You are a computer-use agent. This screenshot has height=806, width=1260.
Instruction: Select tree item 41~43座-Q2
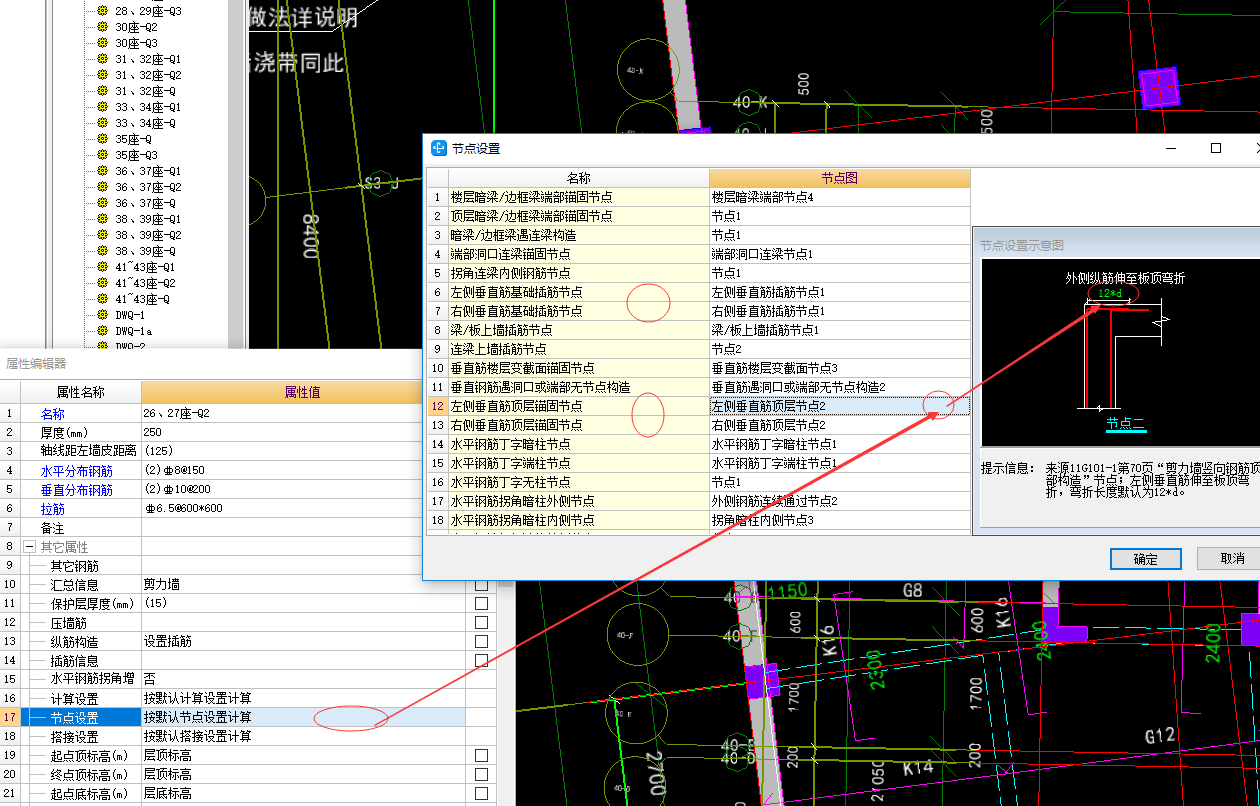pyautogui.click(x=144, y=284)
